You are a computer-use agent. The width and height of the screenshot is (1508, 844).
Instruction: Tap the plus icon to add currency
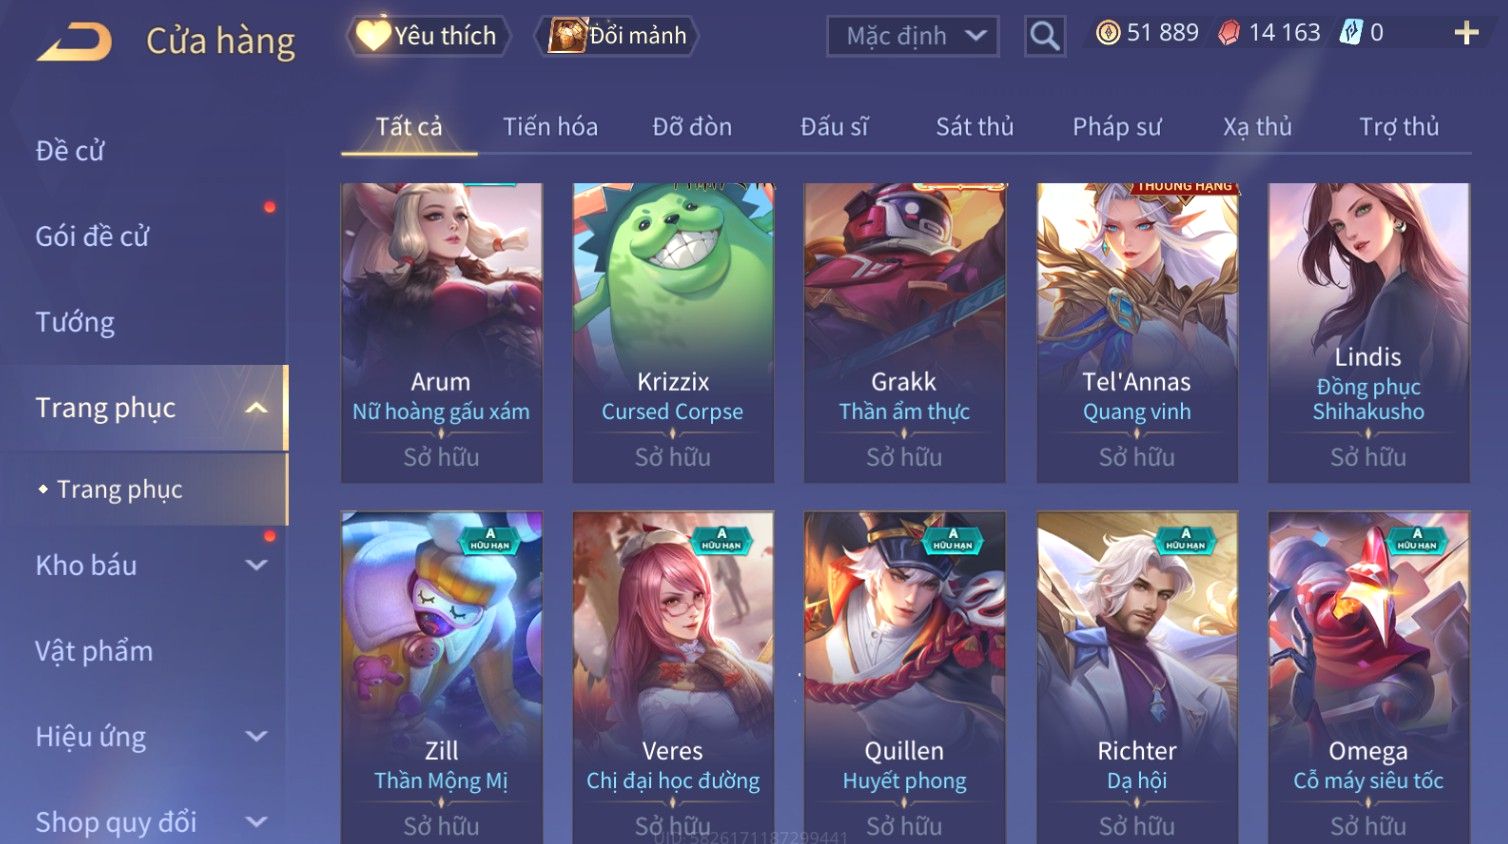[x=1466, y=33]
